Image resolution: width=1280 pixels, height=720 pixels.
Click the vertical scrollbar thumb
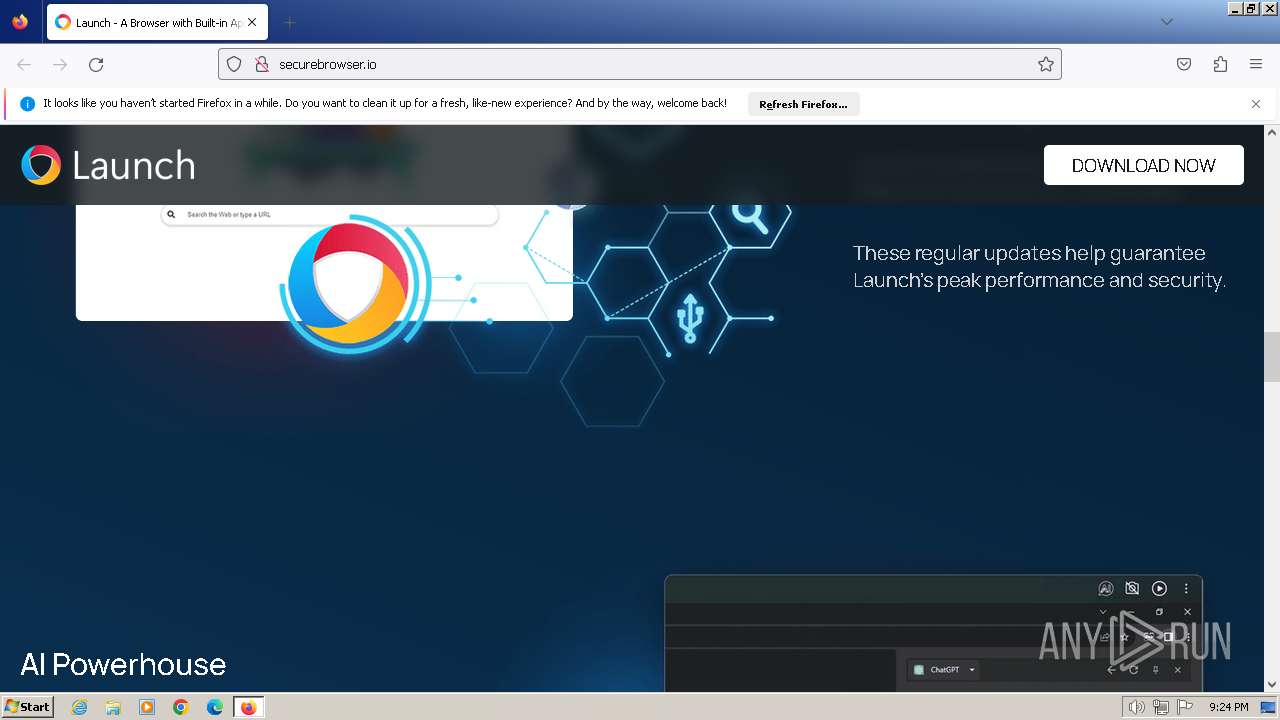click(x=1272, y=357)
